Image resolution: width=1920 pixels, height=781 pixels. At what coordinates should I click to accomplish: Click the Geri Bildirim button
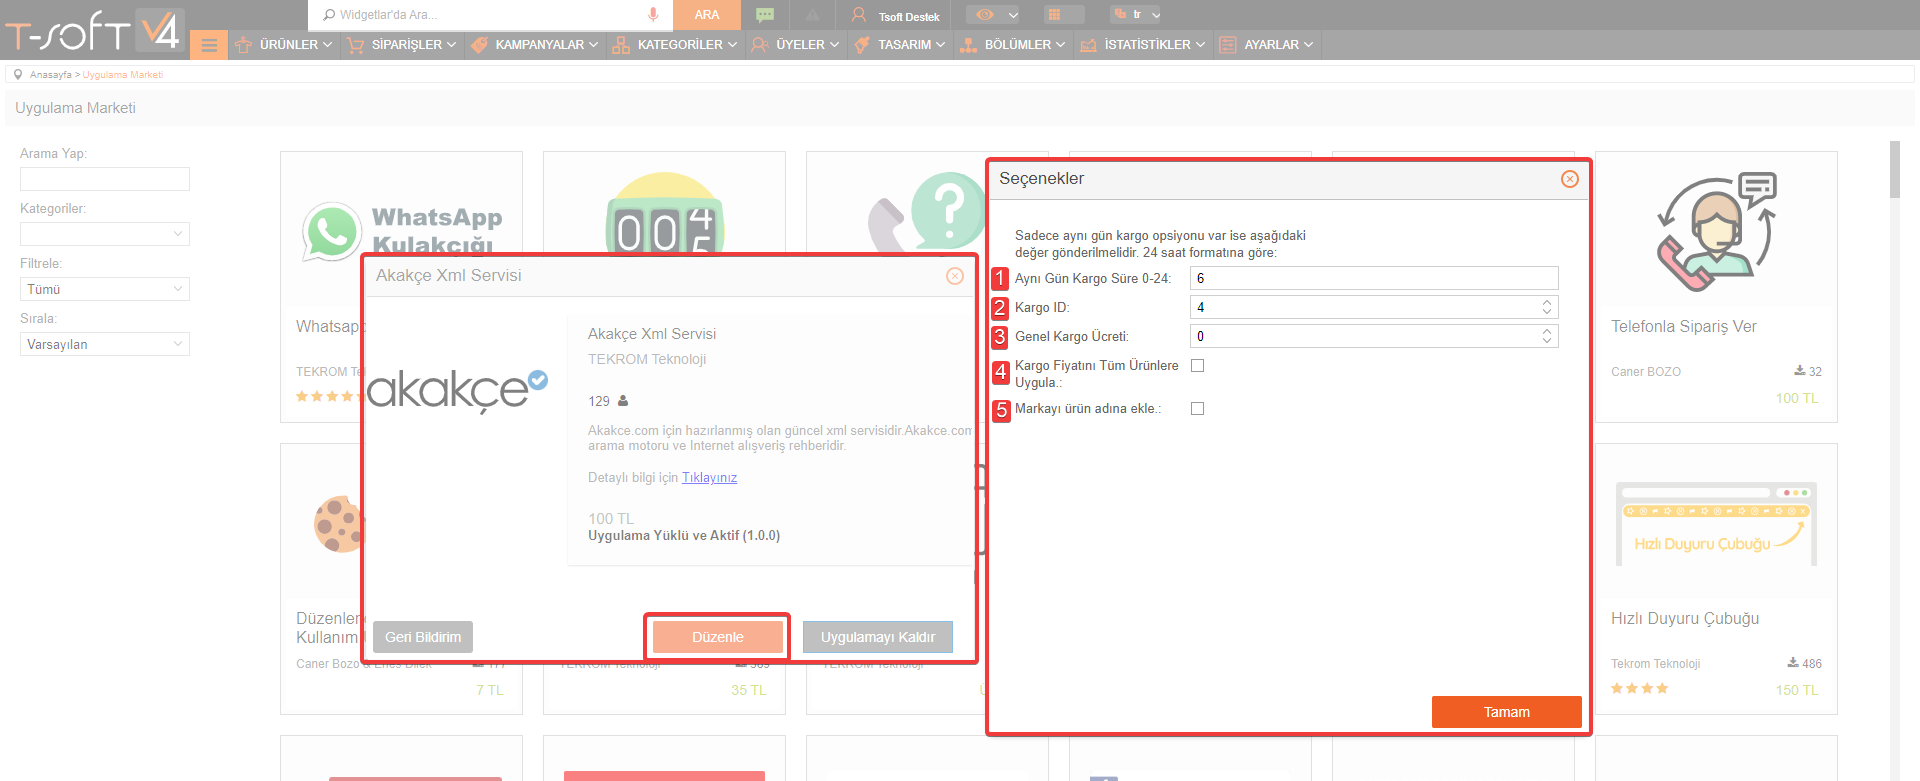pos(423,637)
